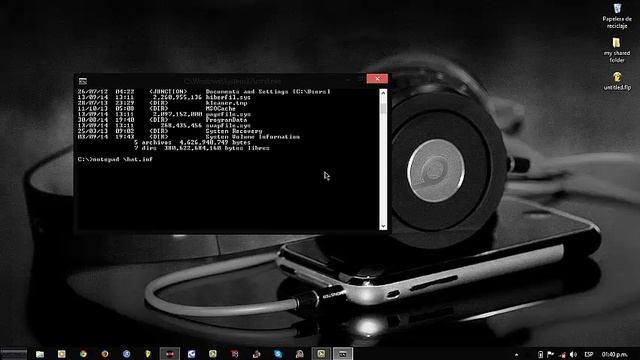The height and width of the screenshot is (360, 640).
Task: Open the network status tray icon
Action: [x=562, y=354]
